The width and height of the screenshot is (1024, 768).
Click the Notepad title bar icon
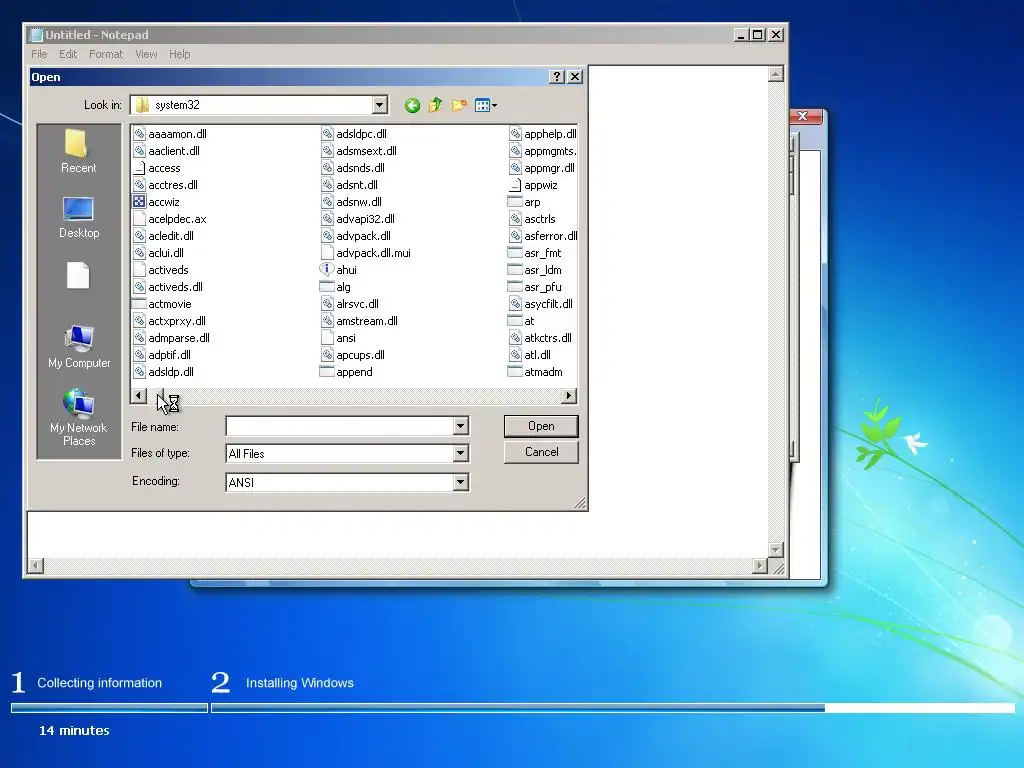pos(37,35)
